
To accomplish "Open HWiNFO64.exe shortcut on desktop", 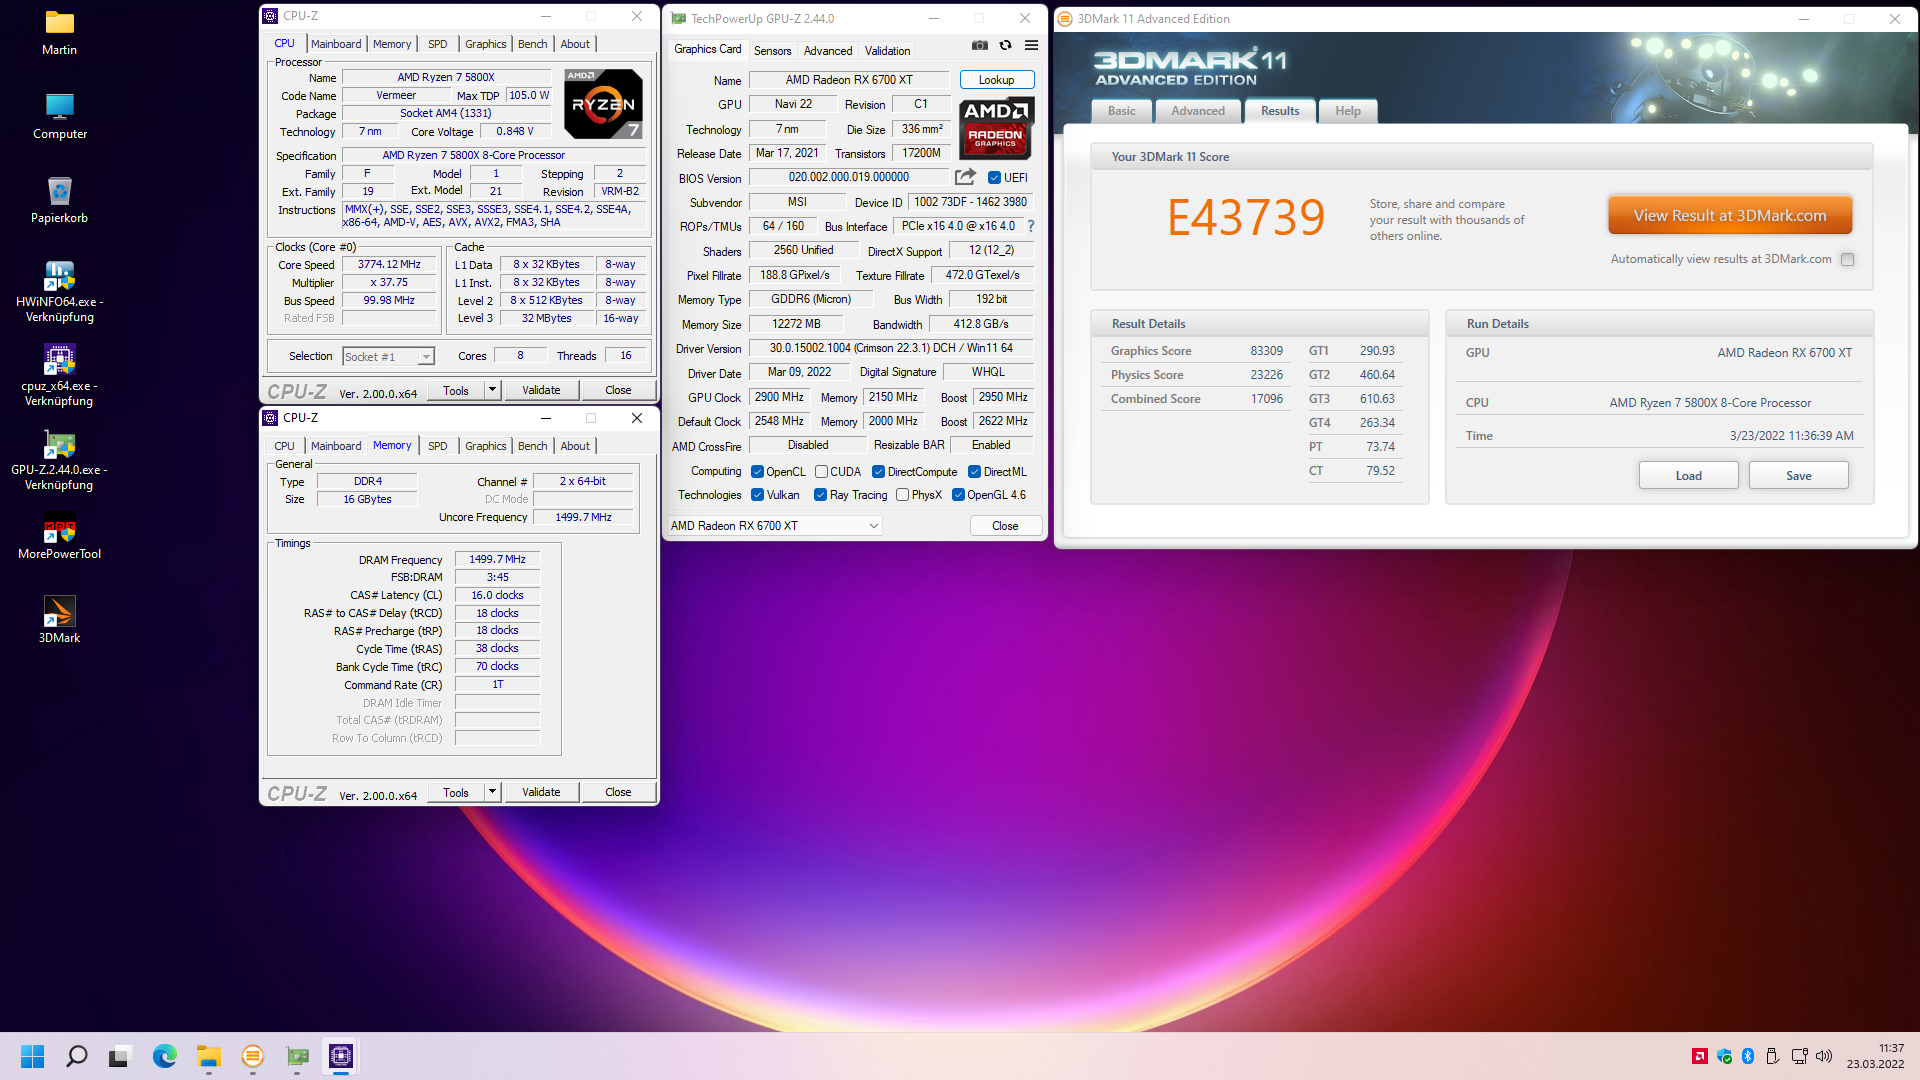I will [59, 291].
